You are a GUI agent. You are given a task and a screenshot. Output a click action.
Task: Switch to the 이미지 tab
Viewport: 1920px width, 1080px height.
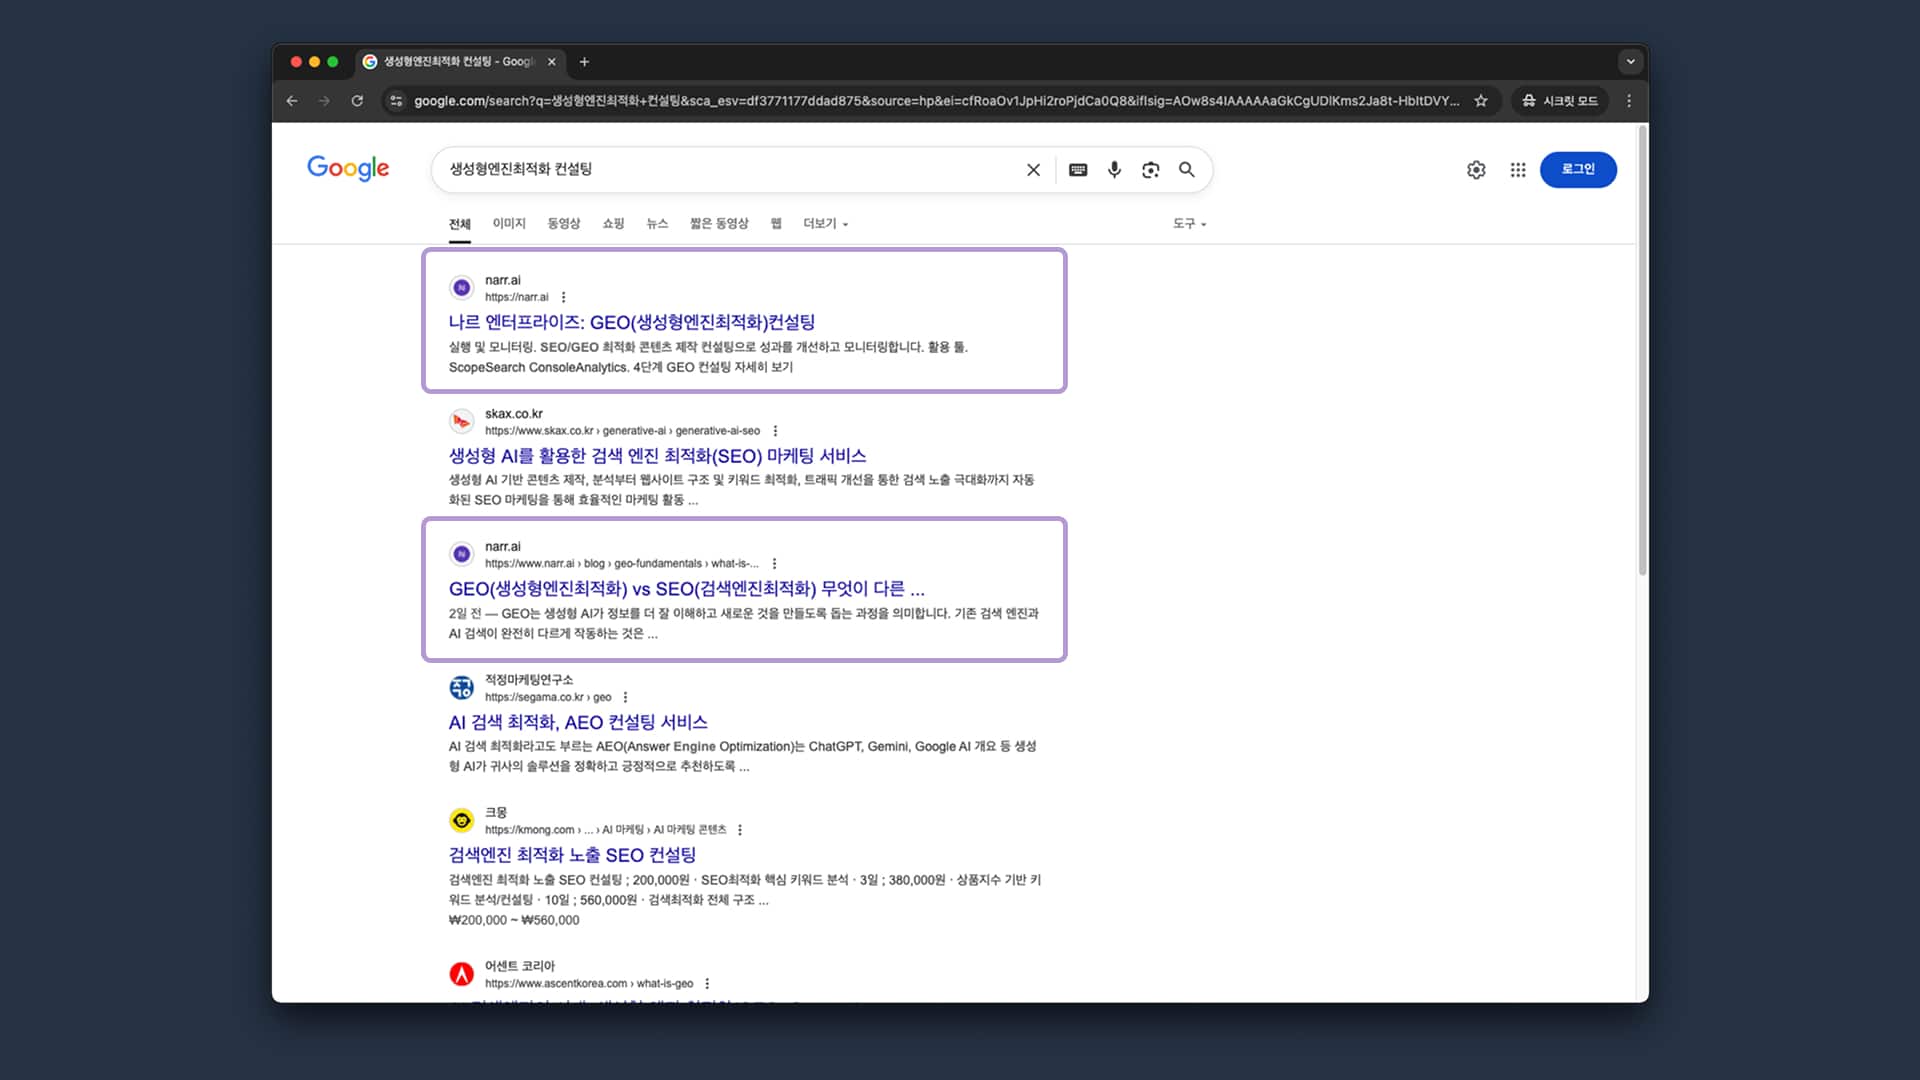508,223
